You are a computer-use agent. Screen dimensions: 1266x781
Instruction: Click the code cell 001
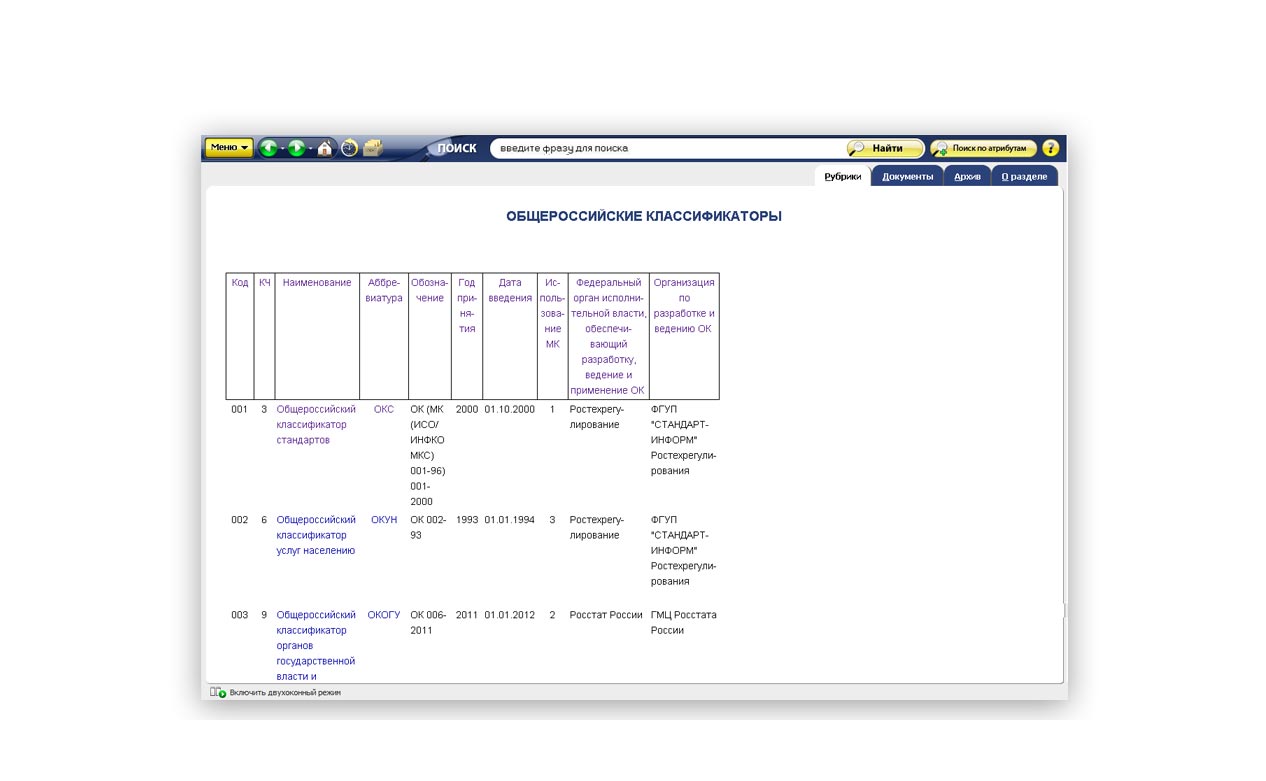(239, 409)
